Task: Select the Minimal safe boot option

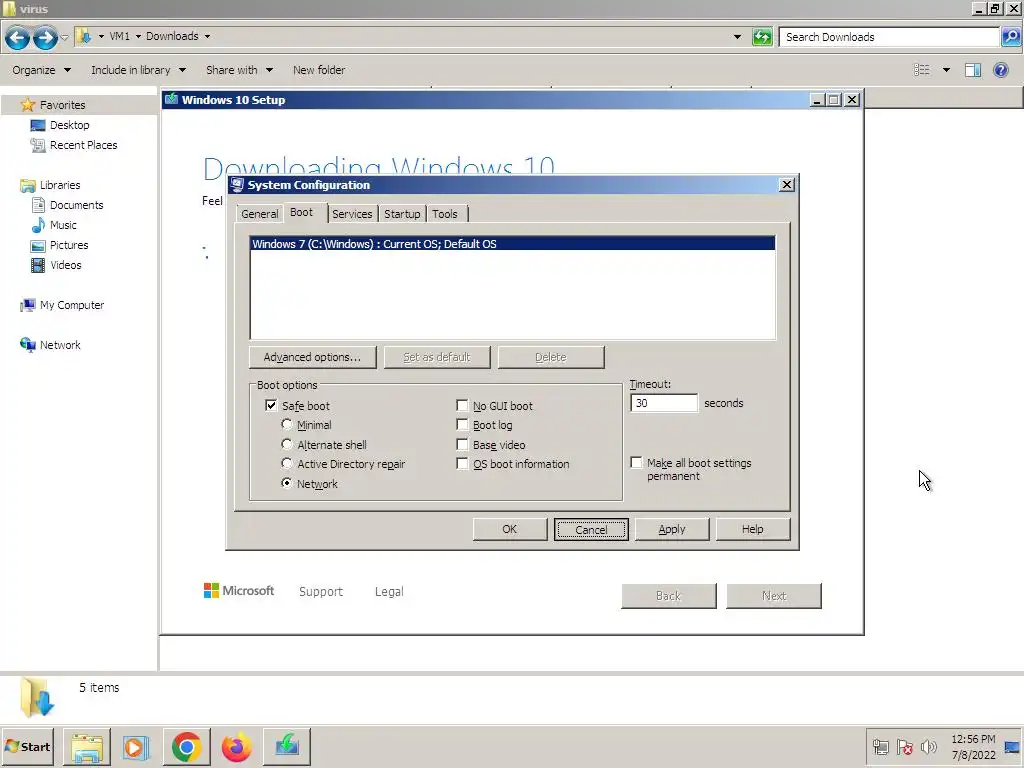Action: 287,424
